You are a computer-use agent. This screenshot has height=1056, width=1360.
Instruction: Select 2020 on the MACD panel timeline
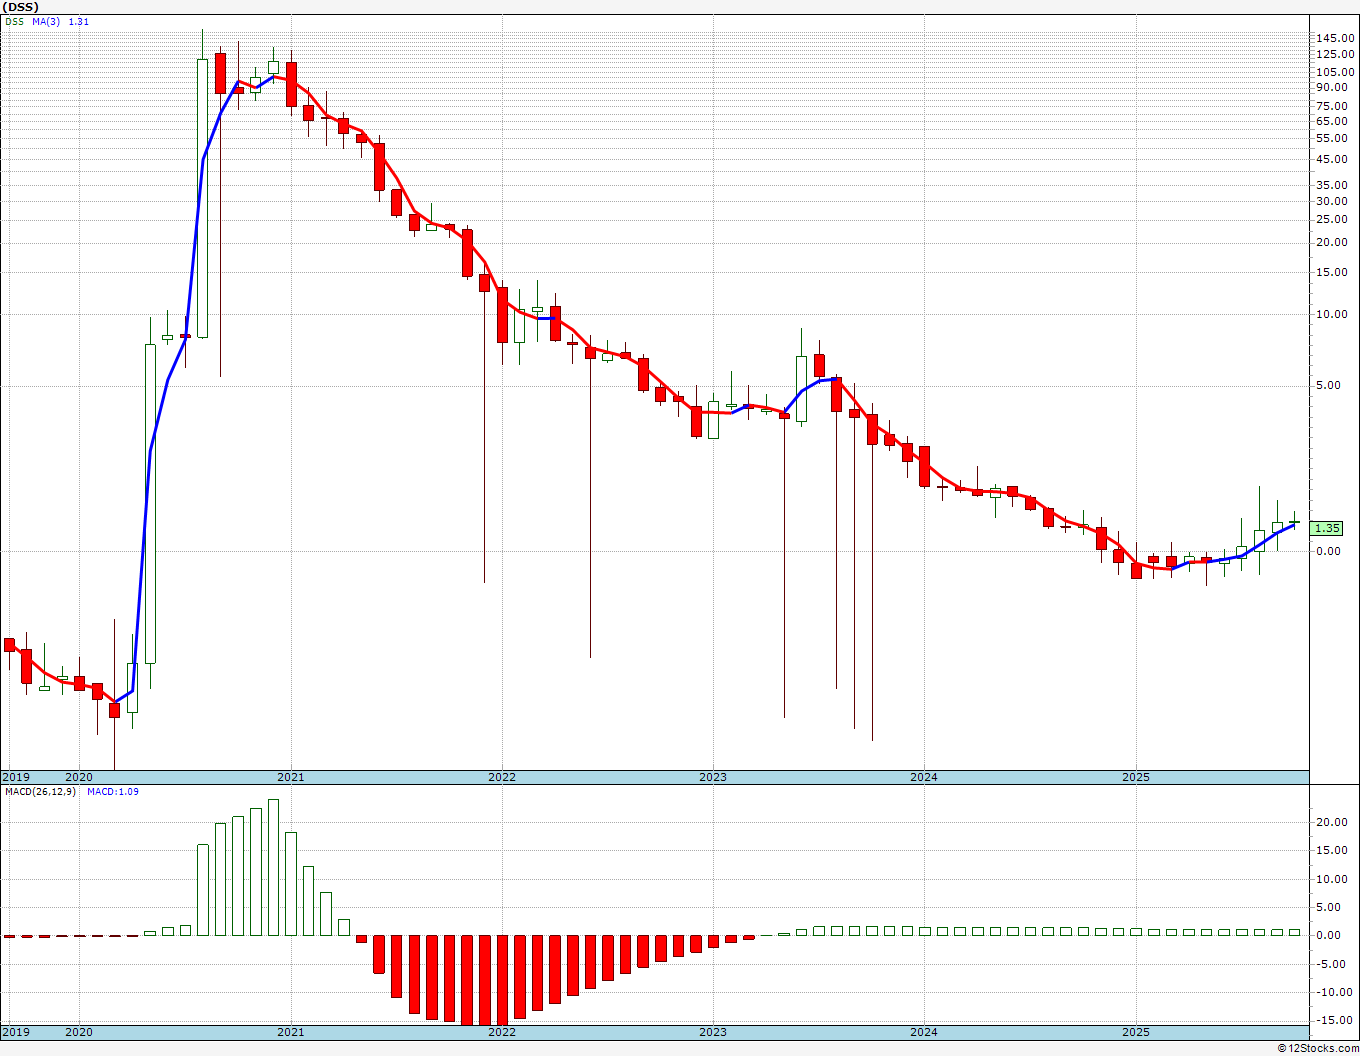click(79, 1032)
